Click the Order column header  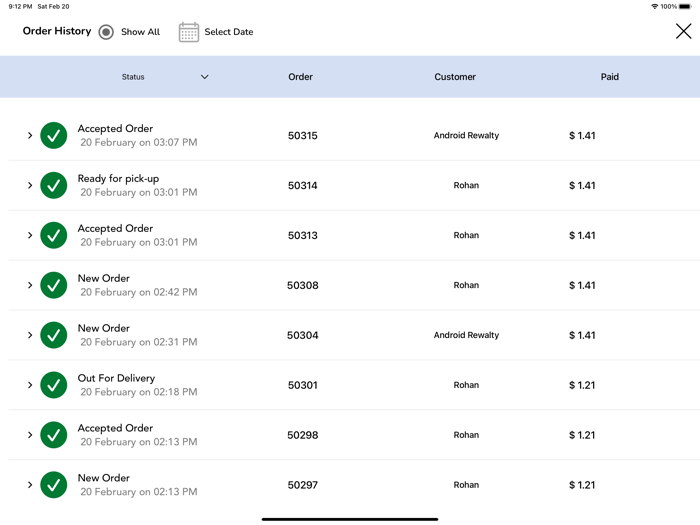tap(300, 77)
